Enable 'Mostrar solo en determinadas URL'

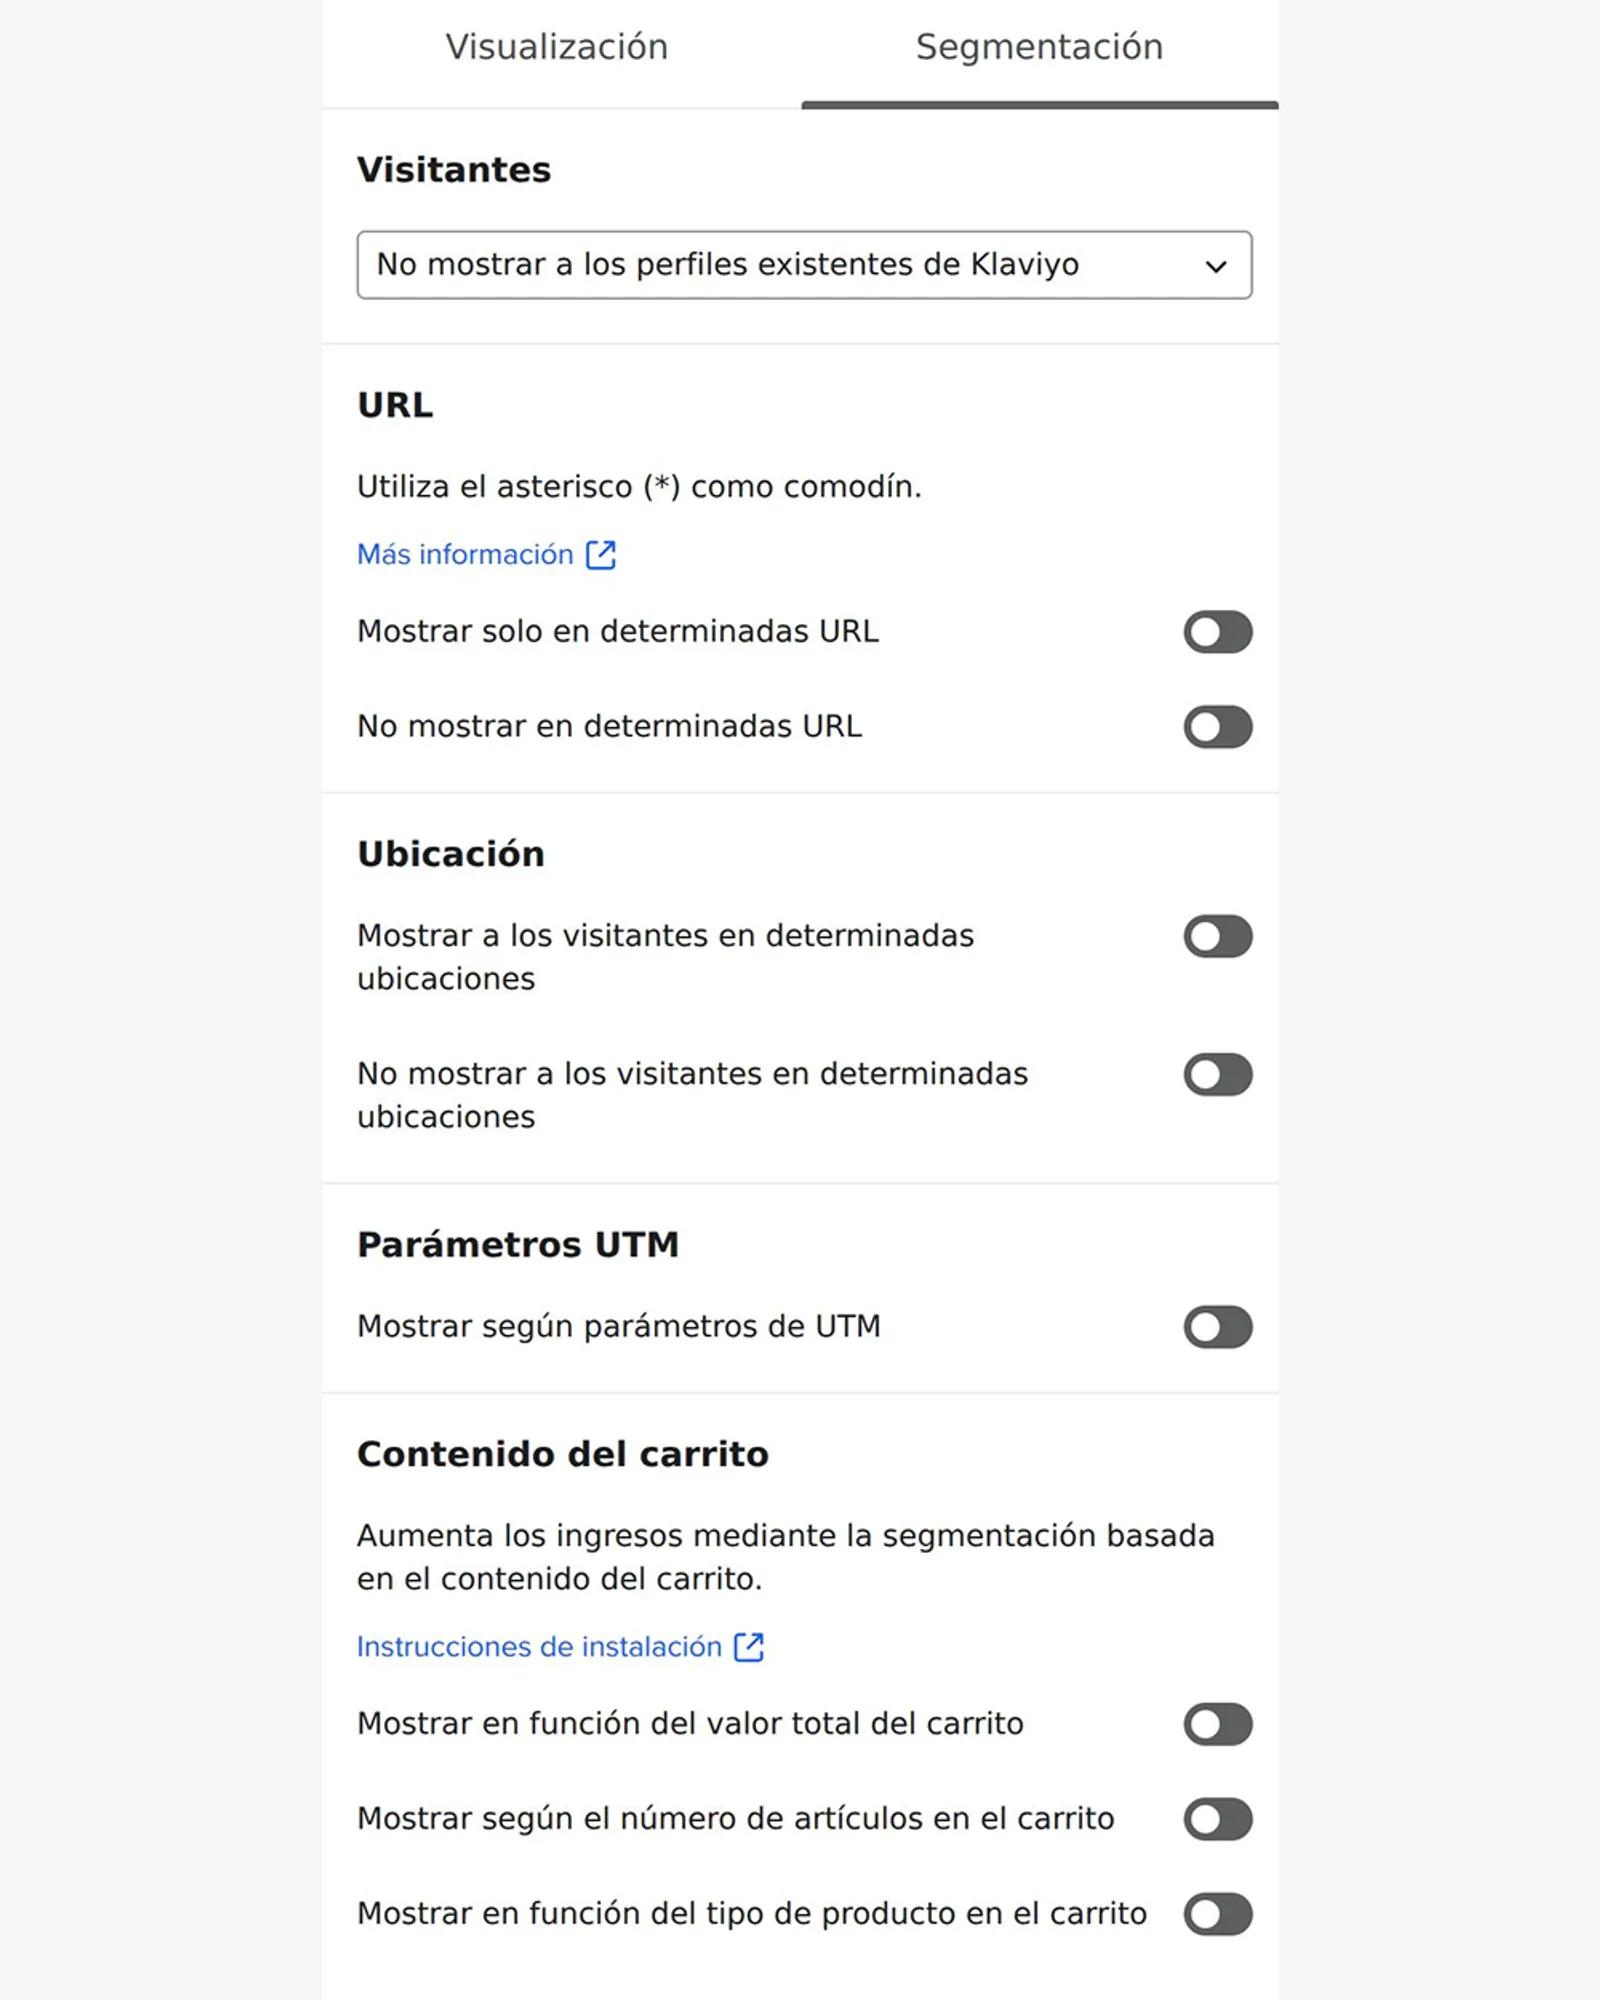point(1218,630)
